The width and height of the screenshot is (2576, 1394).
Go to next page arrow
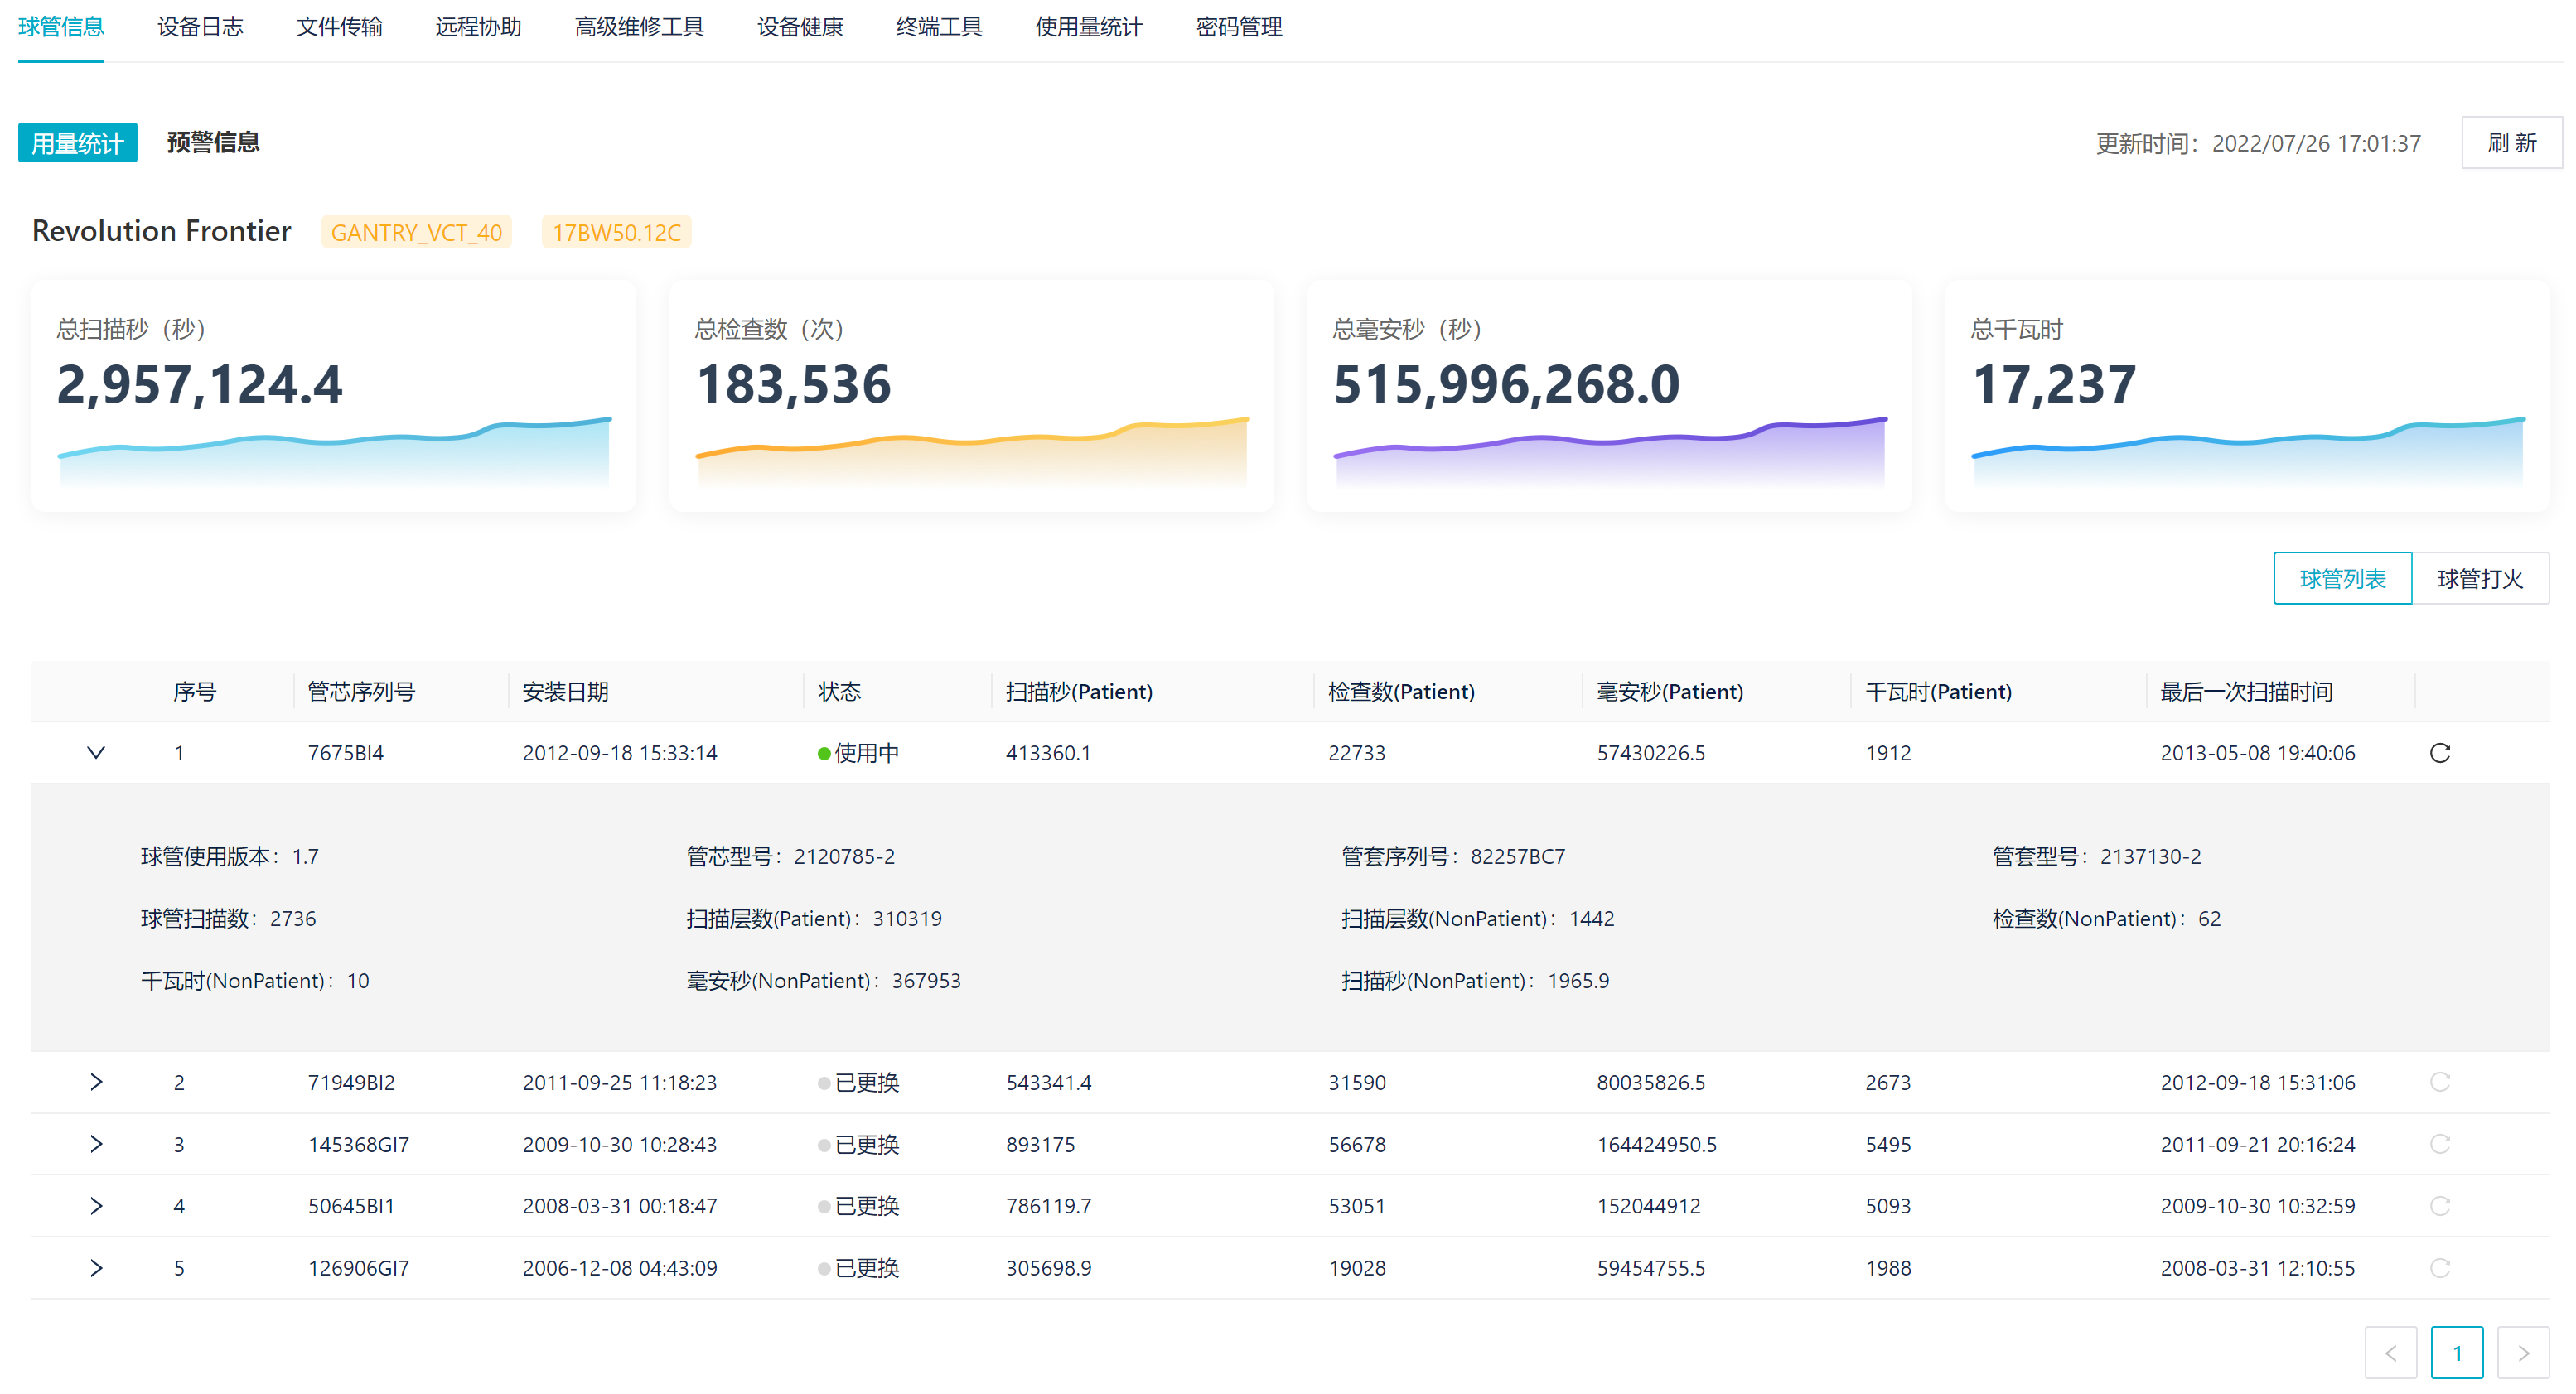[x=2522, y=1353]
